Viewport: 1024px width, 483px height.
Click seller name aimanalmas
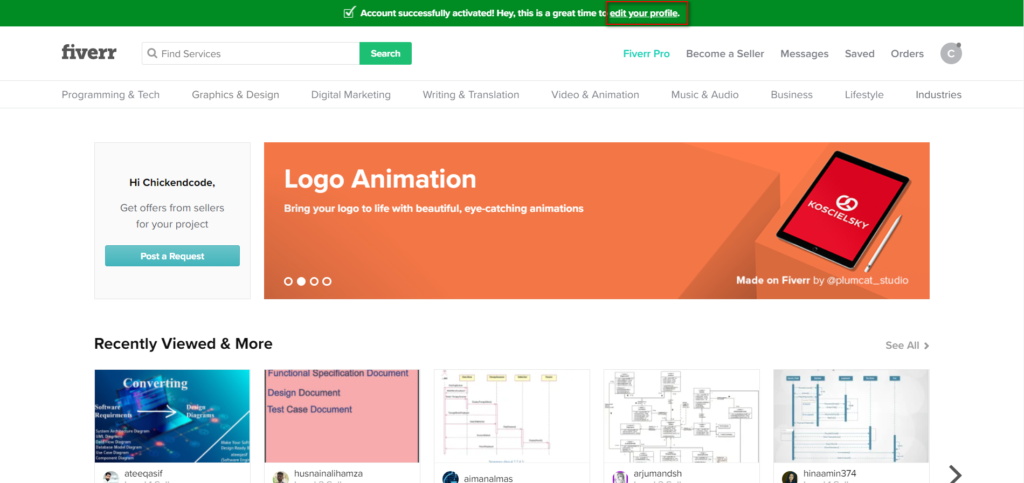click(x=488, y=478)
